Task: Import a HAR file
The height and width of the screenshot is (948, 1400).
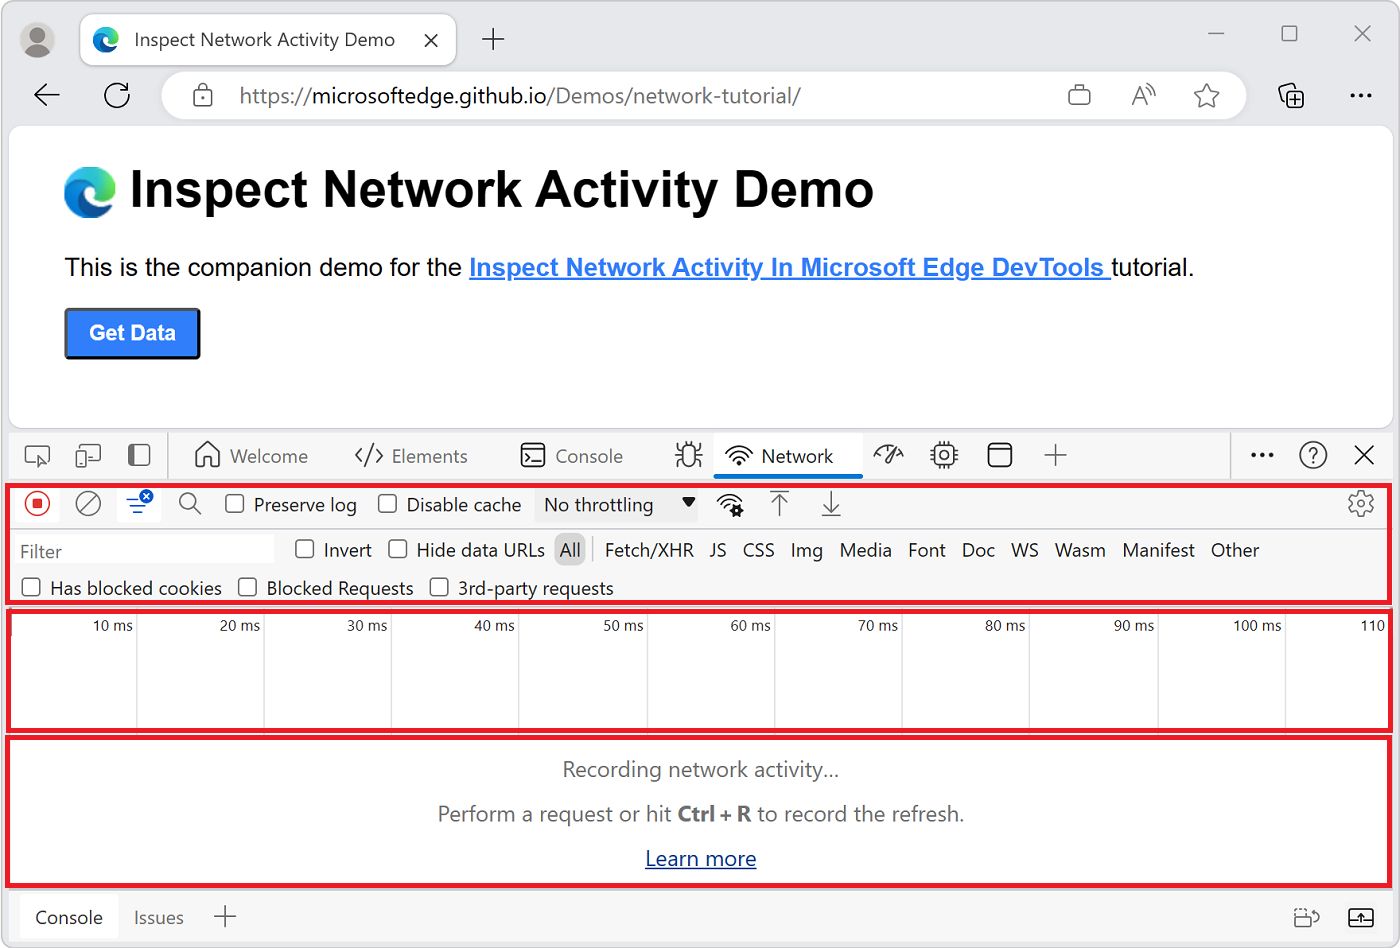Action: click(780, 505)
